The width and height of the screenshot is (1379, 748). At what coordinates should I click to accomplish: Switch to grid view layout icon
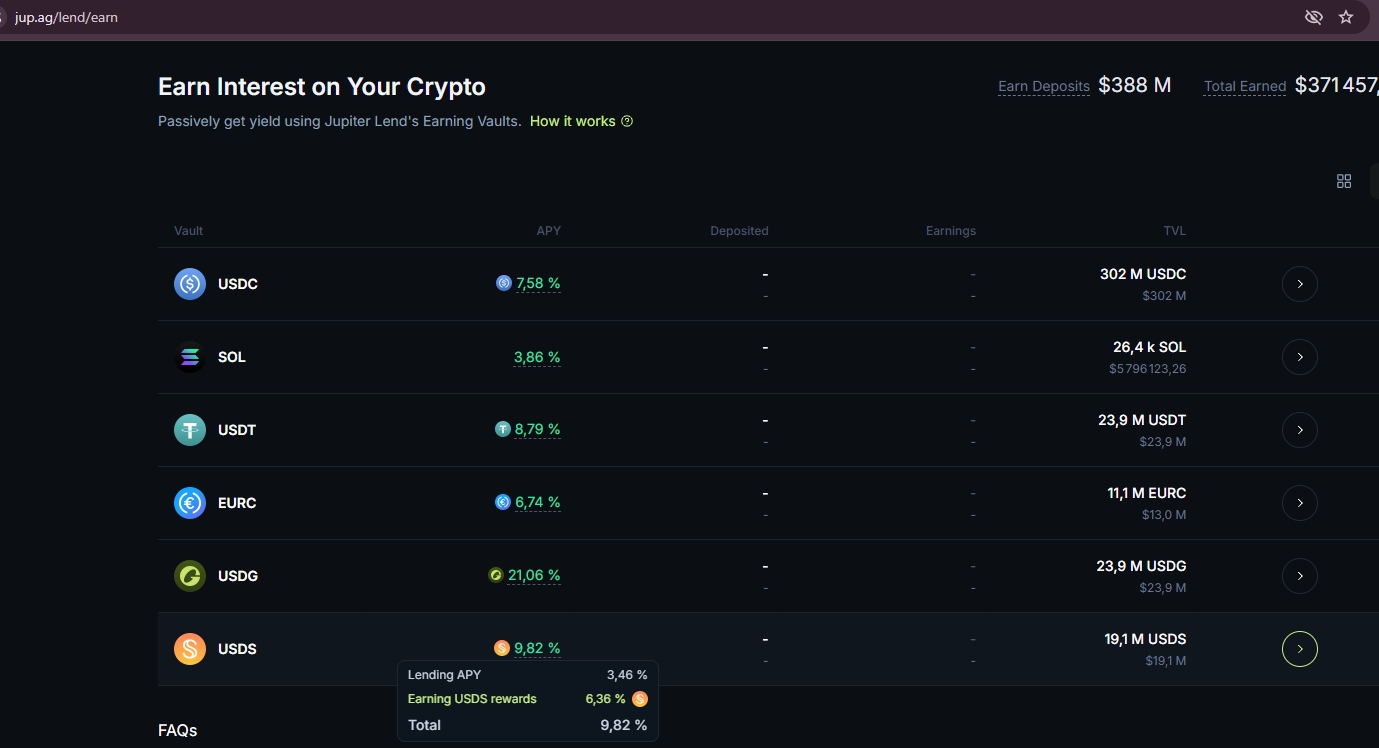click(1344, 181)
